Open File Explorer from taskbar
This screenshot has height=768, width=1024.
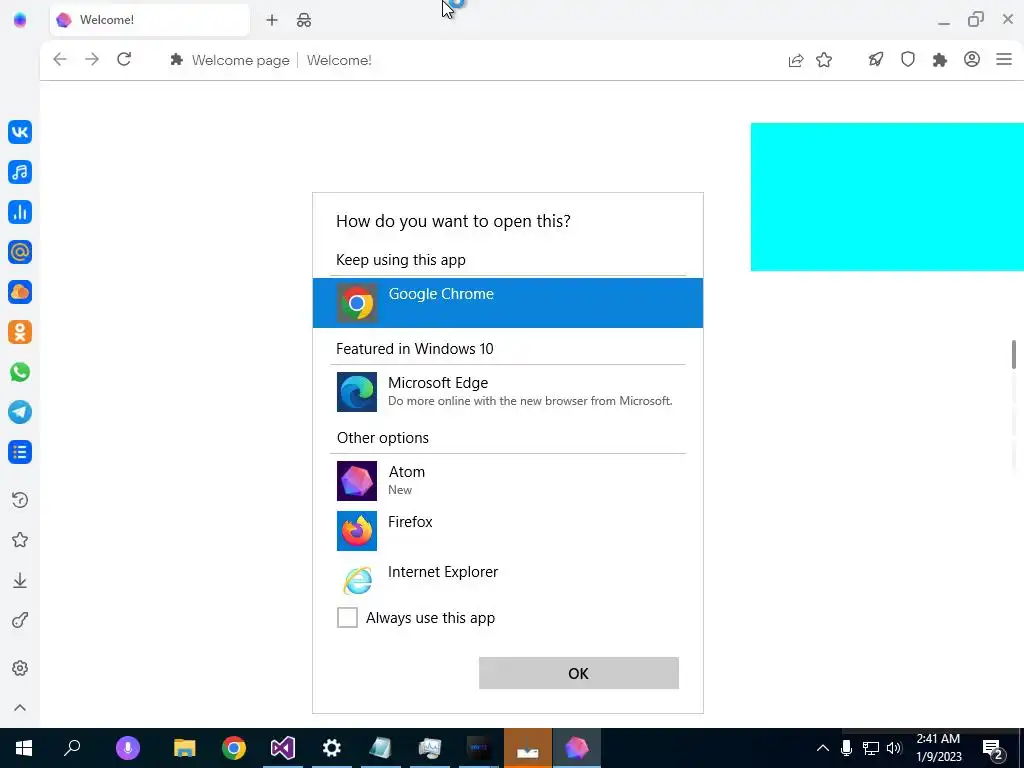point(185,748)
